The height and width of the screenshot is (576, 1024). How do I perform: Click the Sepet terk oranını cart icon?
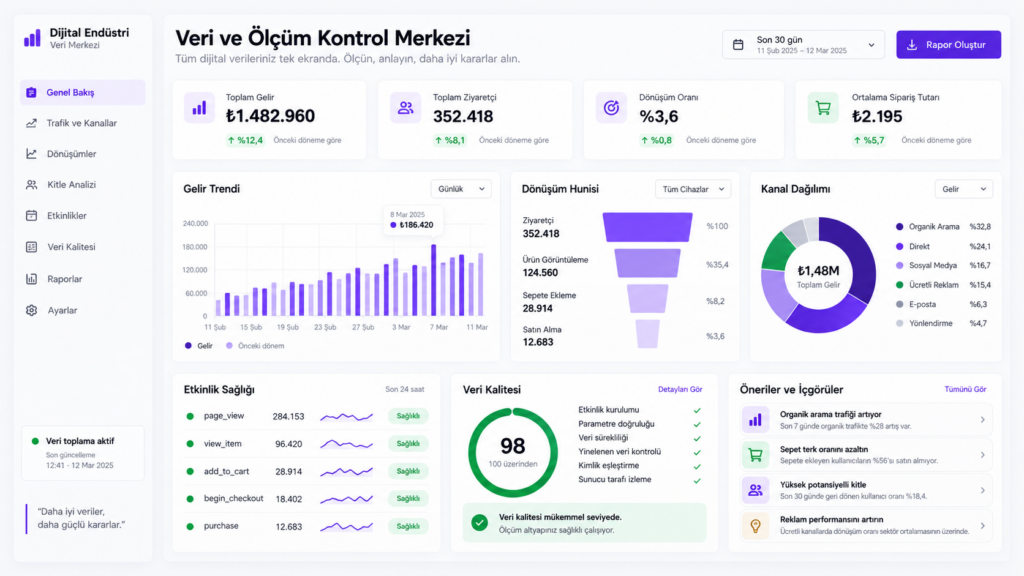[755, 455]
